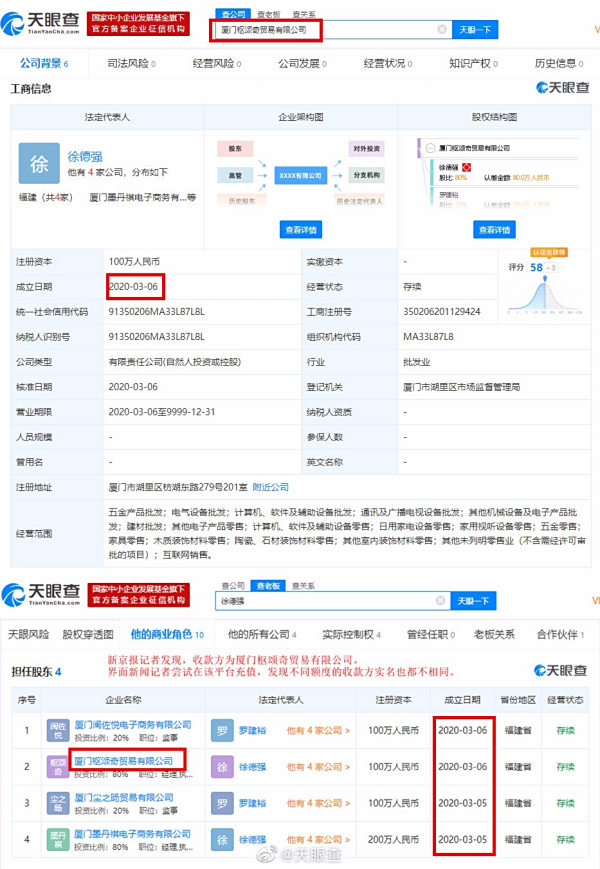Viewport: 600px width, 869px height.
Task: Open the 实际控制权 tab
Action: [351, 634]
